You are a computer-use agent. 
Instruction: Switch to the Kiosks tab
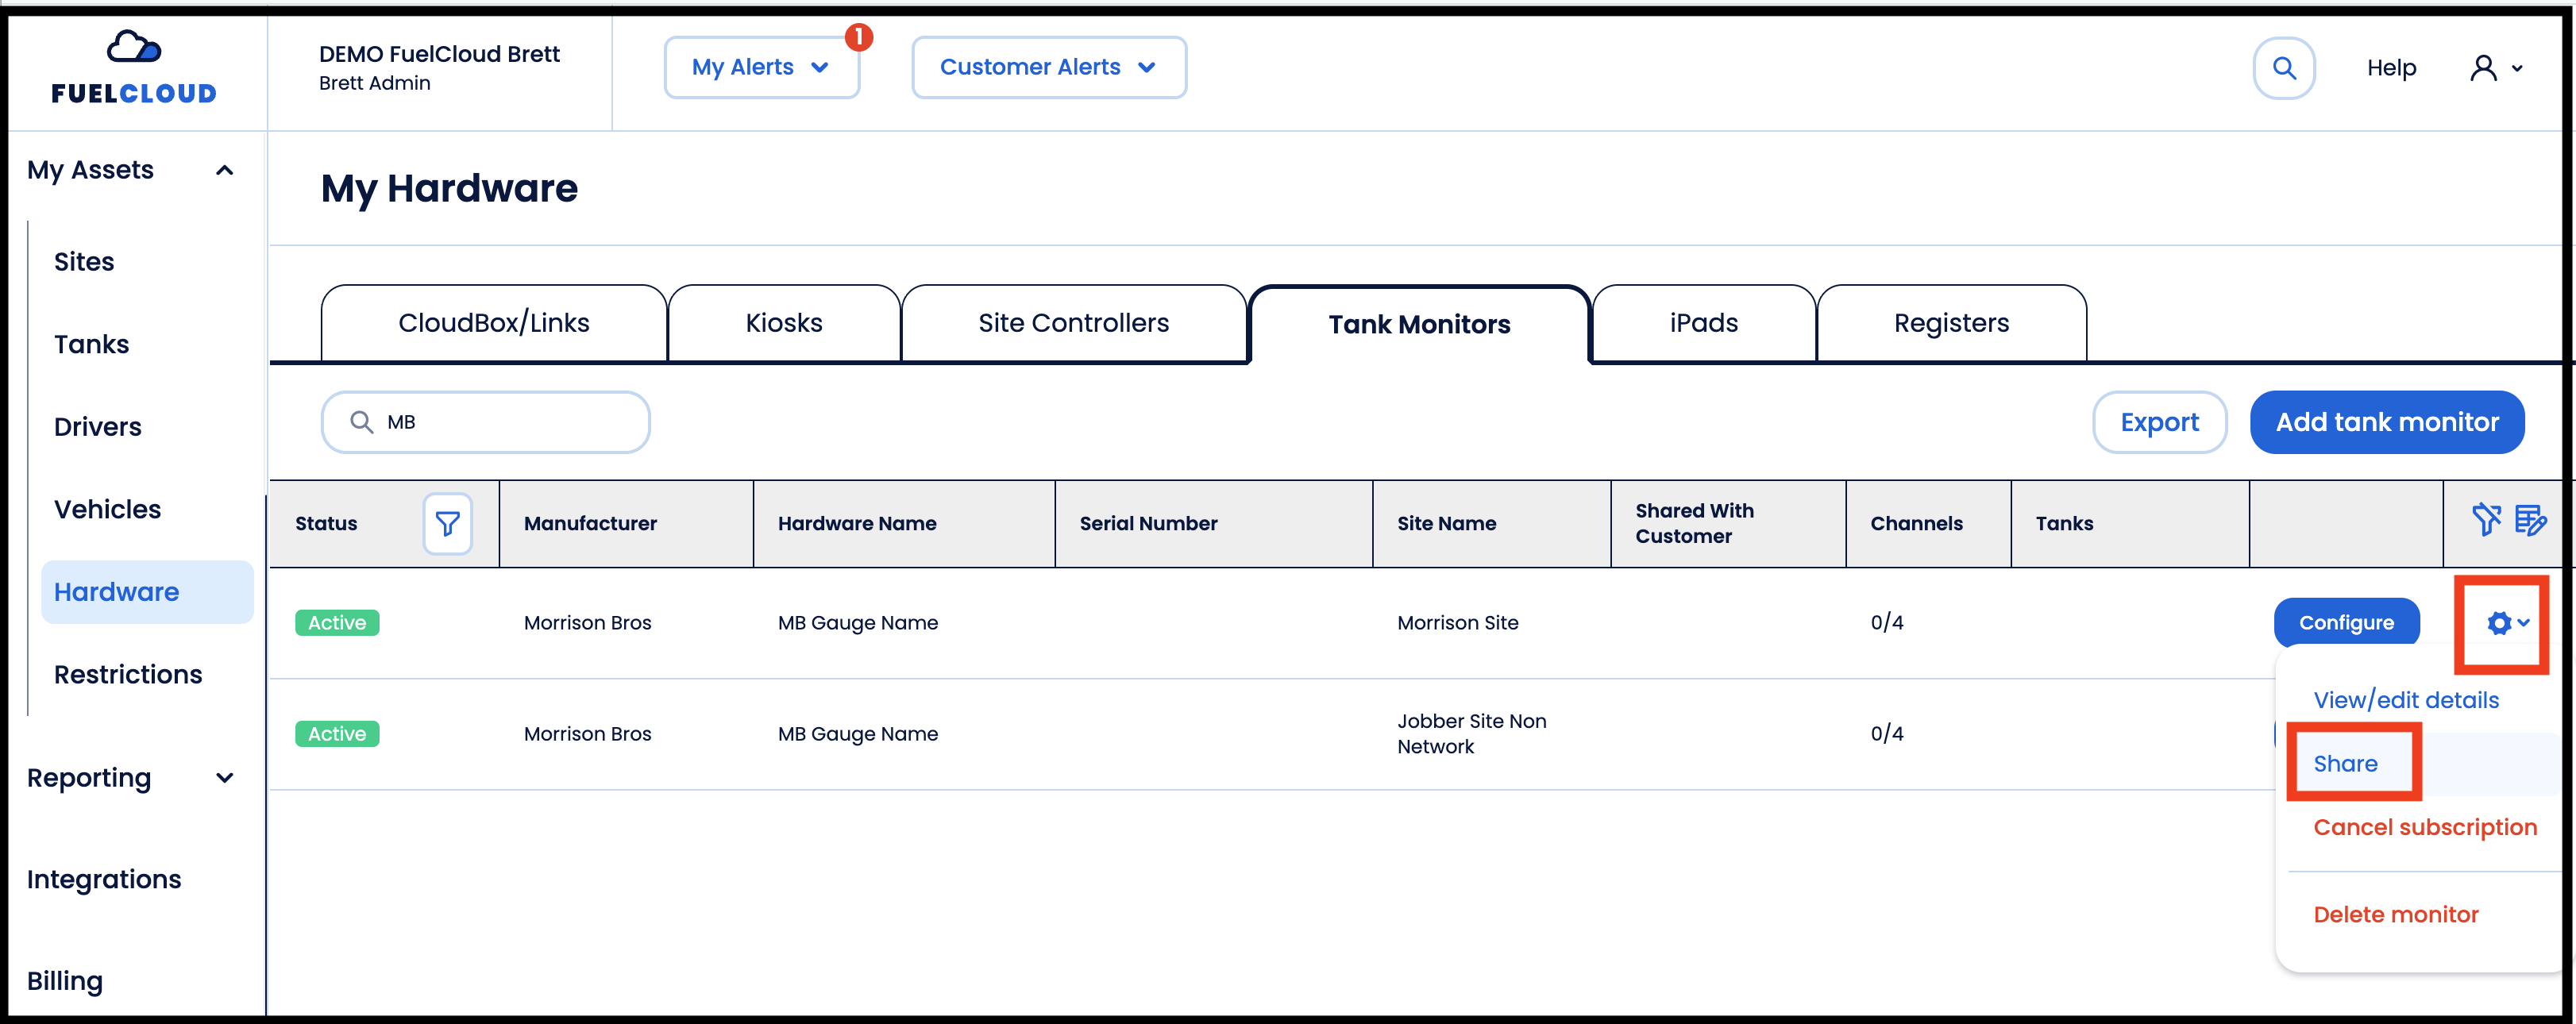[x=784, y=323]
